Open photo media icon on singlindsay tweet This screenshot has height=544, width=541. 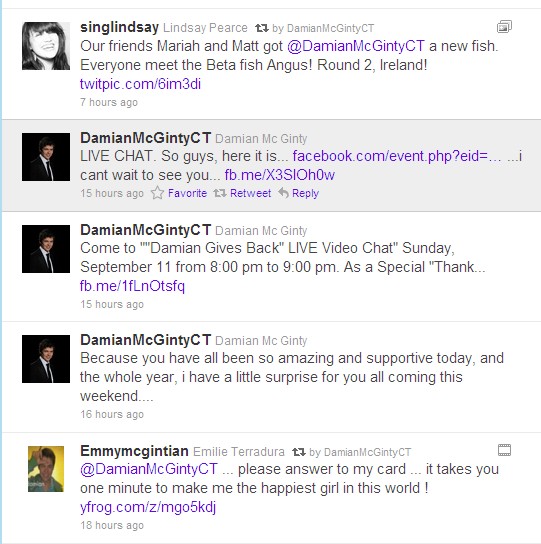click(504, 27)
